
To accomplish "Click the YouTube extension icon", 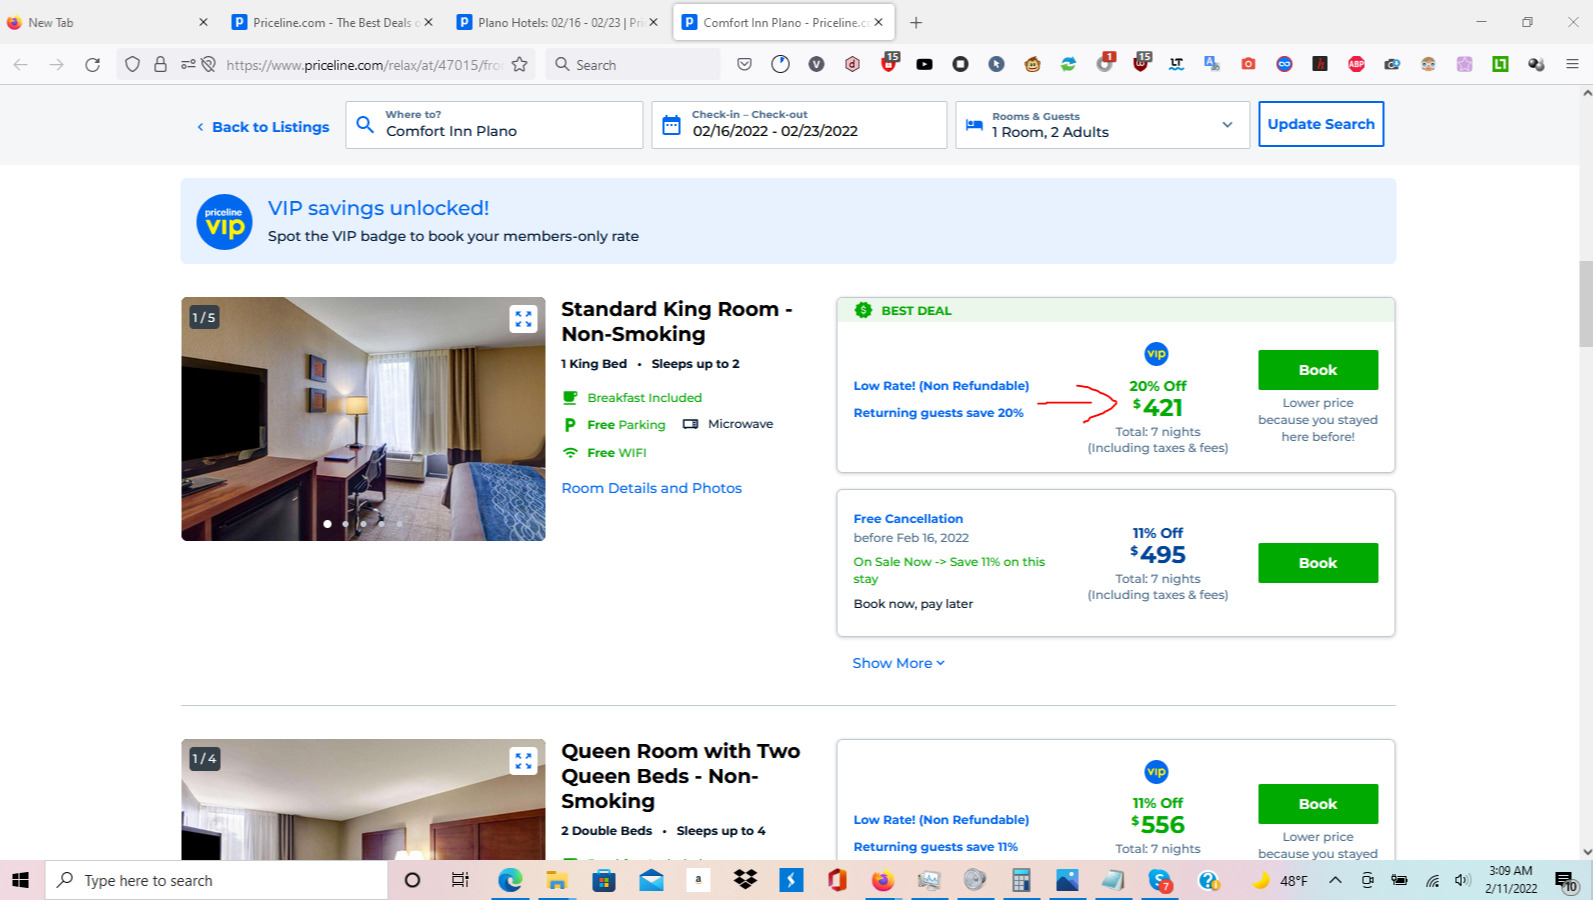I will [x=924, y=64].
